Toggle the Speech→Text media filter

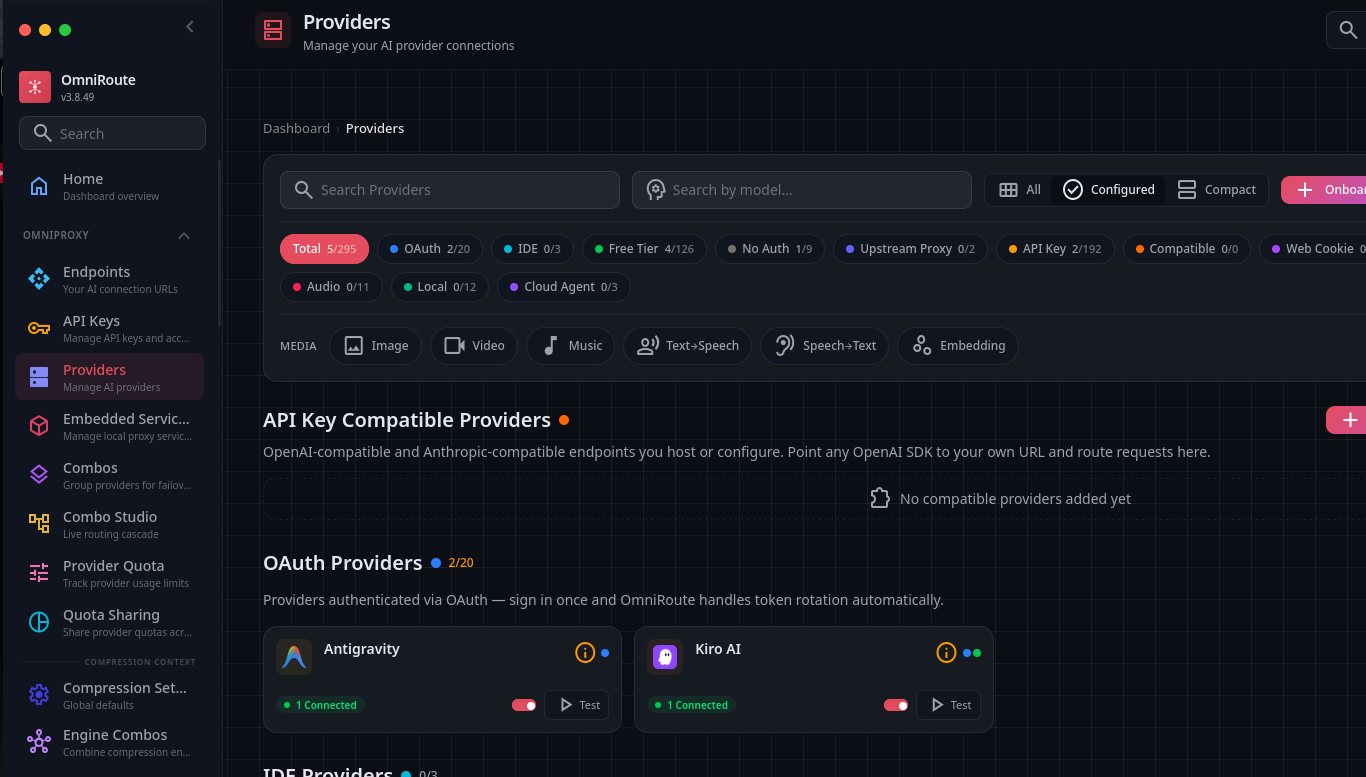pyautogui.click(x=825, y=346)
